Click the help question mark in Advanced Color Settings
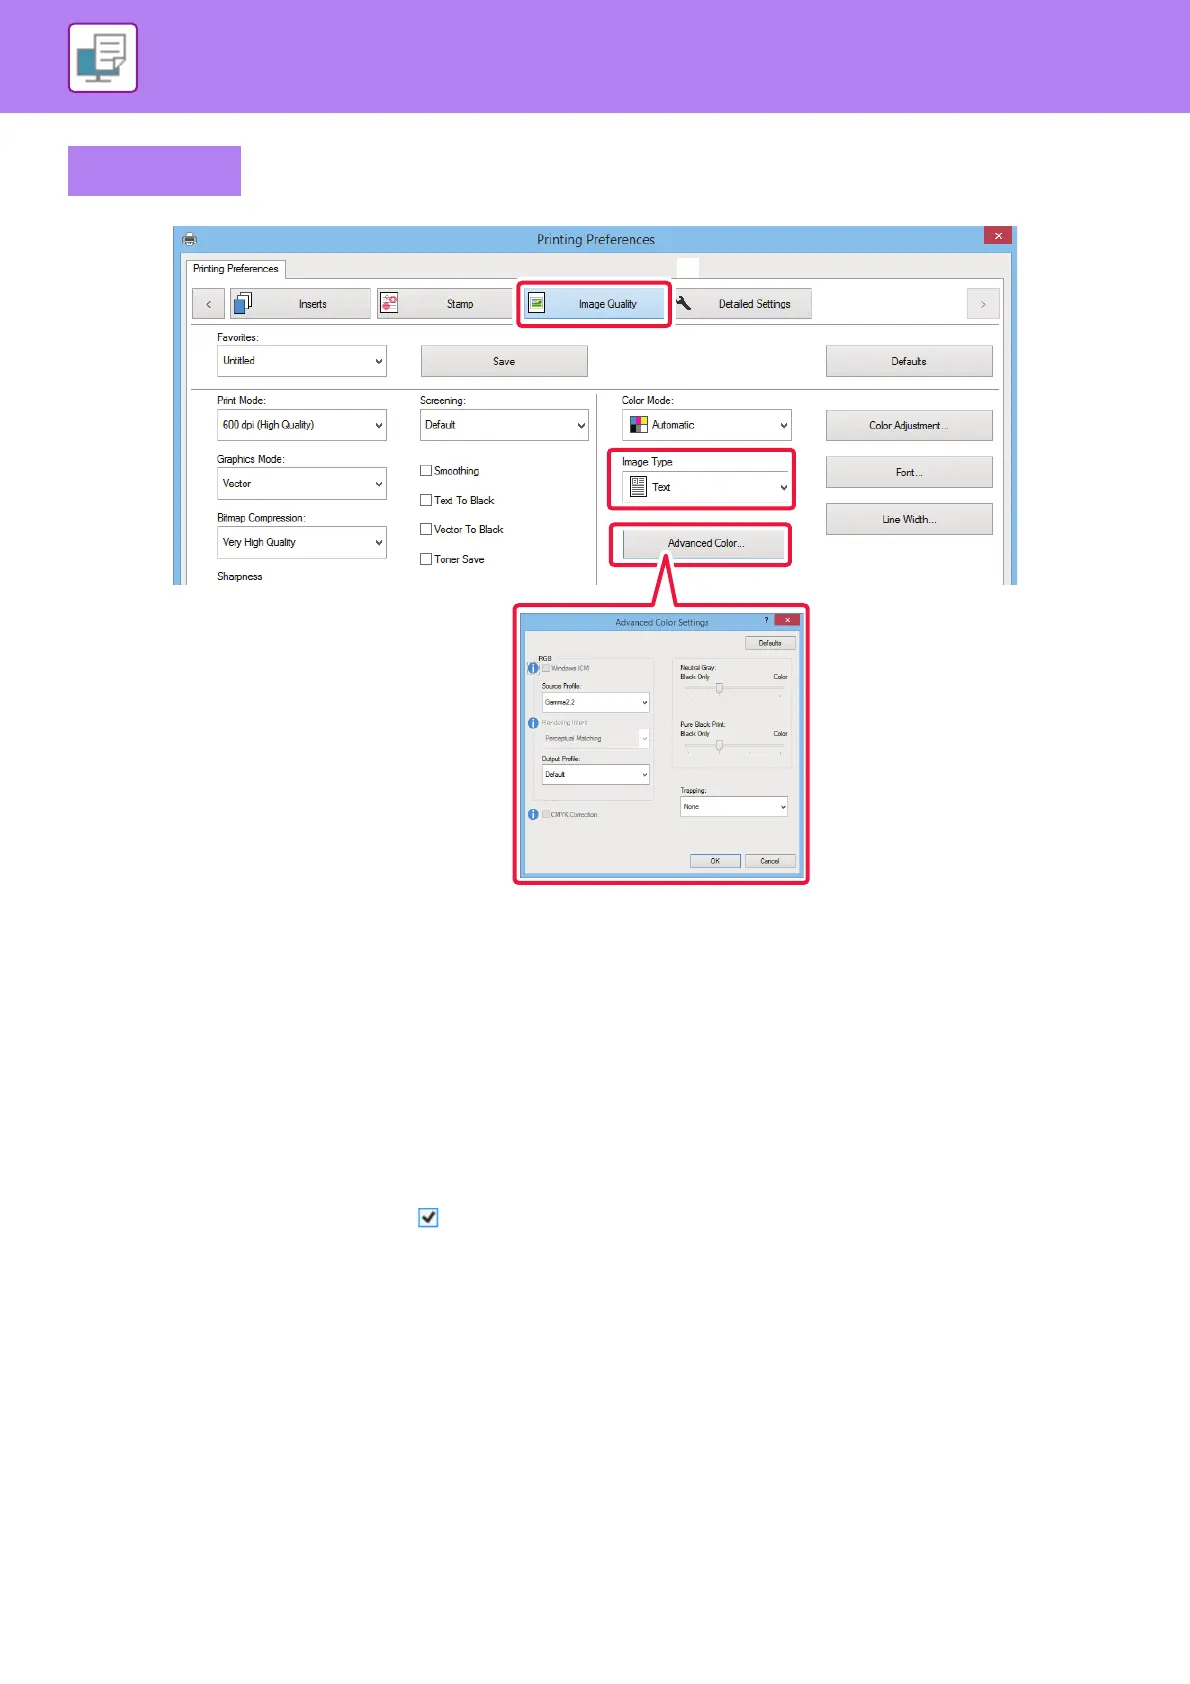 [767, 621]
